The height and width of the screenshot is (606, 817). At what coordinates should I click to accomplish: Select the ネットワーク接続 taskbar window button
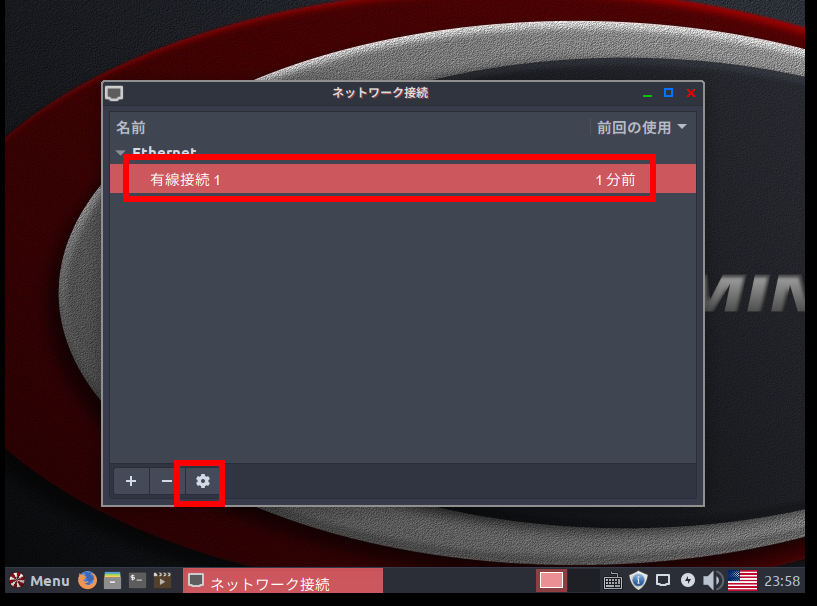coord(283,581)
